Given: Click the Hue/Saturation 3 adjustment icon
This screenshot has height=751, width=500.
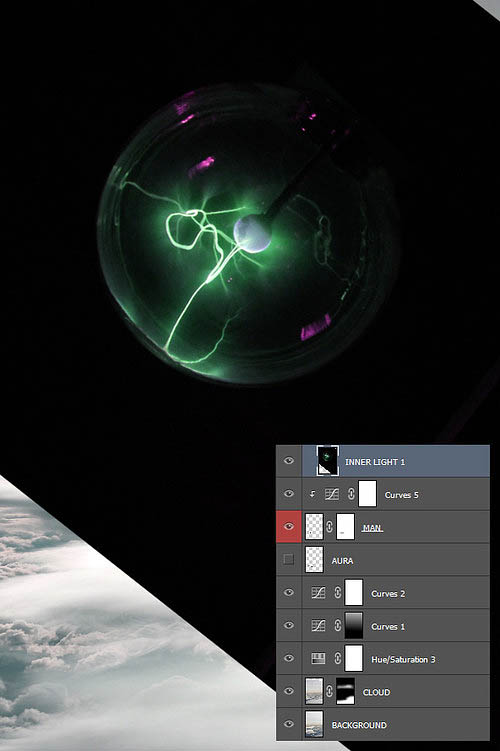Looking at the screenshot, I should 318,658.
